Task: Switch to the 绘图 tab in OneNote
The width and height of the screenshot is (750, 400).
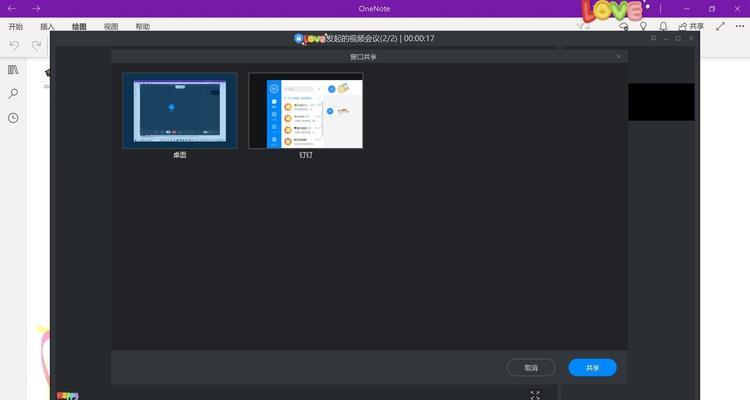Action: tap(79, 26)
